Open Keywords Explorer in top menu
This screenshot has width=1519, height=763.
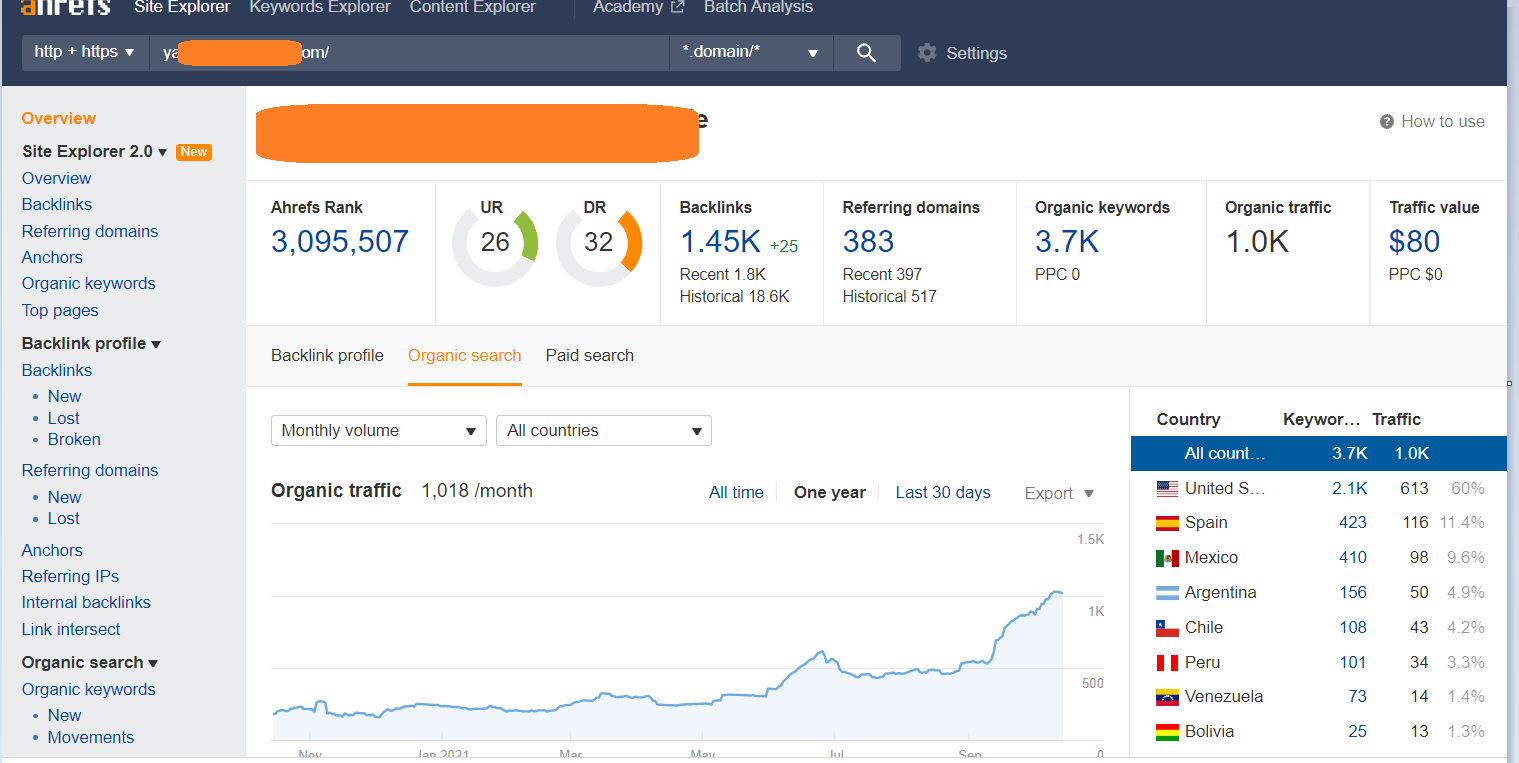coord(320,7)
